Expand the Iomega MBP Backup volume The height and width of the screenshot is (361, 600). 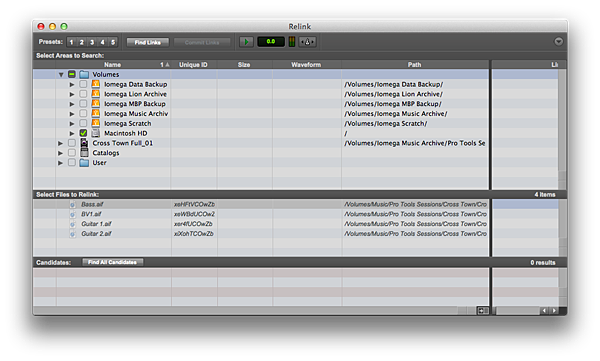click(x=72, y=104)
